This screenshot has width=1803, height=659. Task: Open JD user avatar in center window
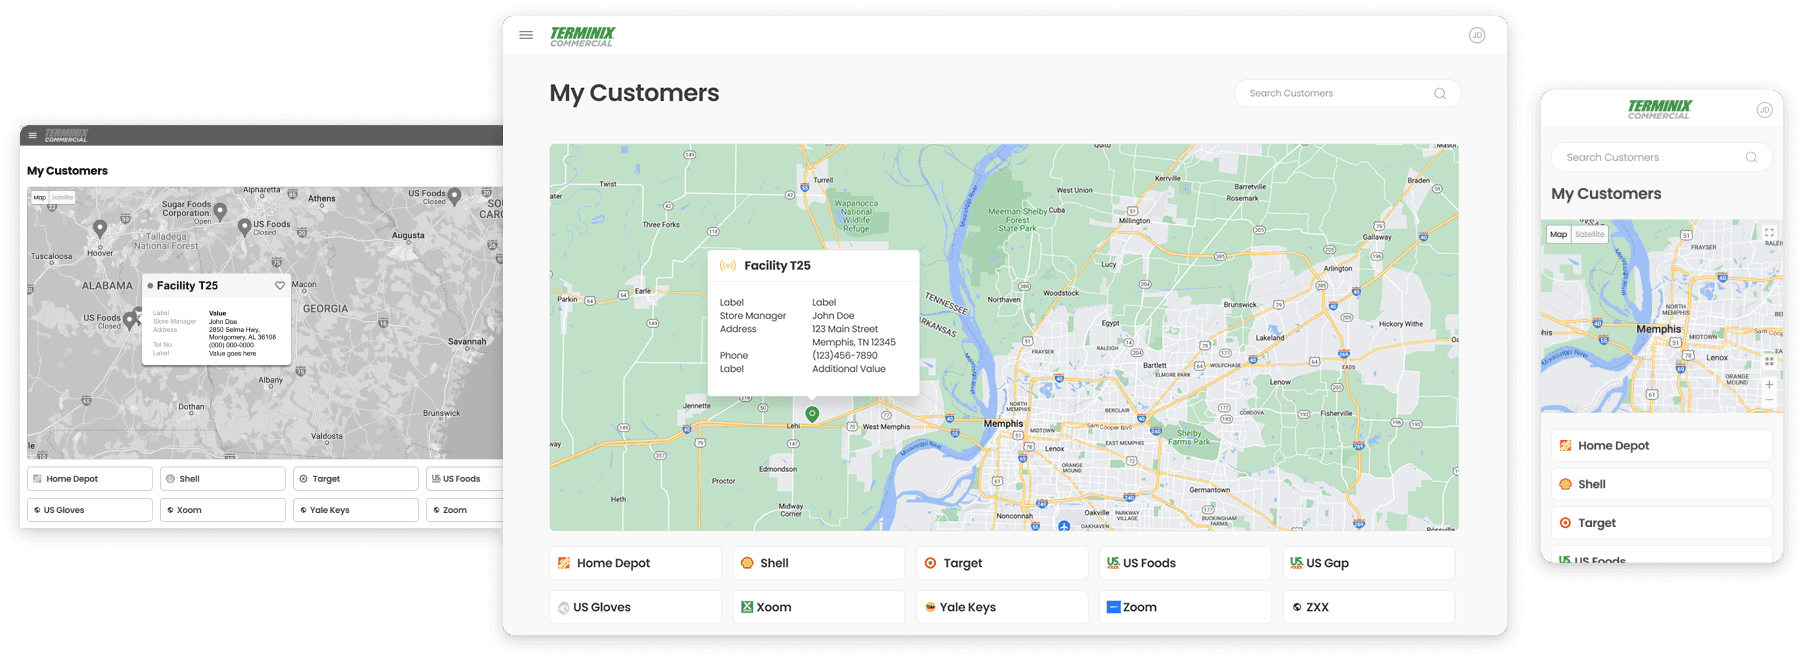tap(1476, 35)
